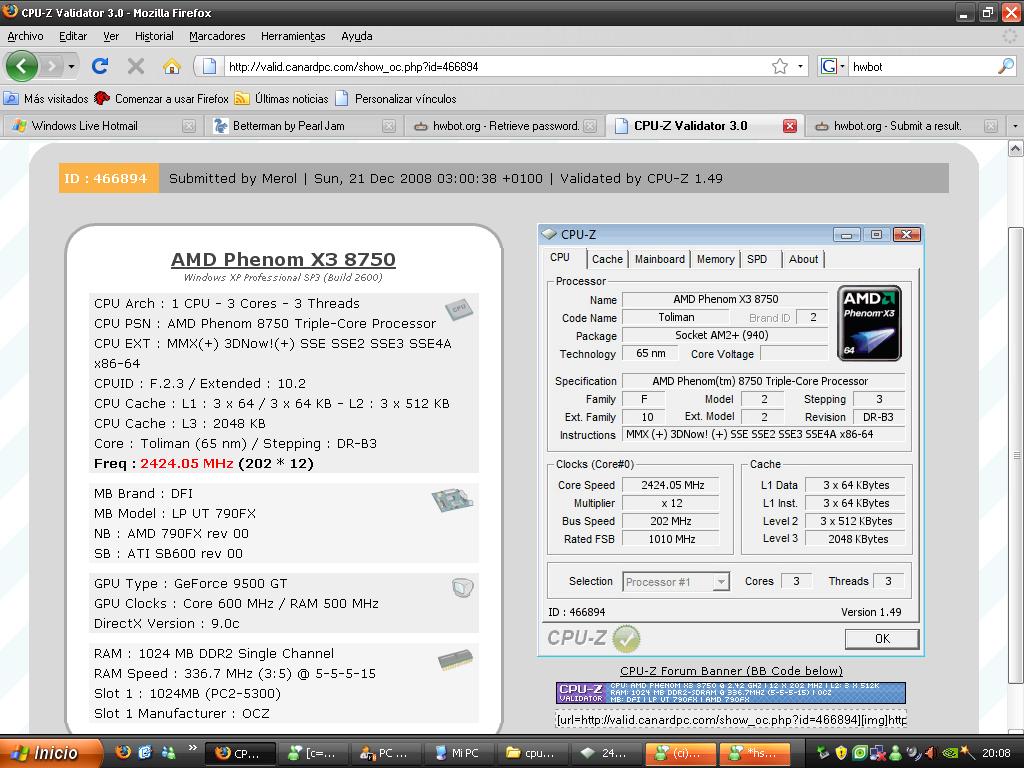Screen dimensions: 1024x768
Task: Click the motherboard icon beside MB Brand
Action: 453,500
